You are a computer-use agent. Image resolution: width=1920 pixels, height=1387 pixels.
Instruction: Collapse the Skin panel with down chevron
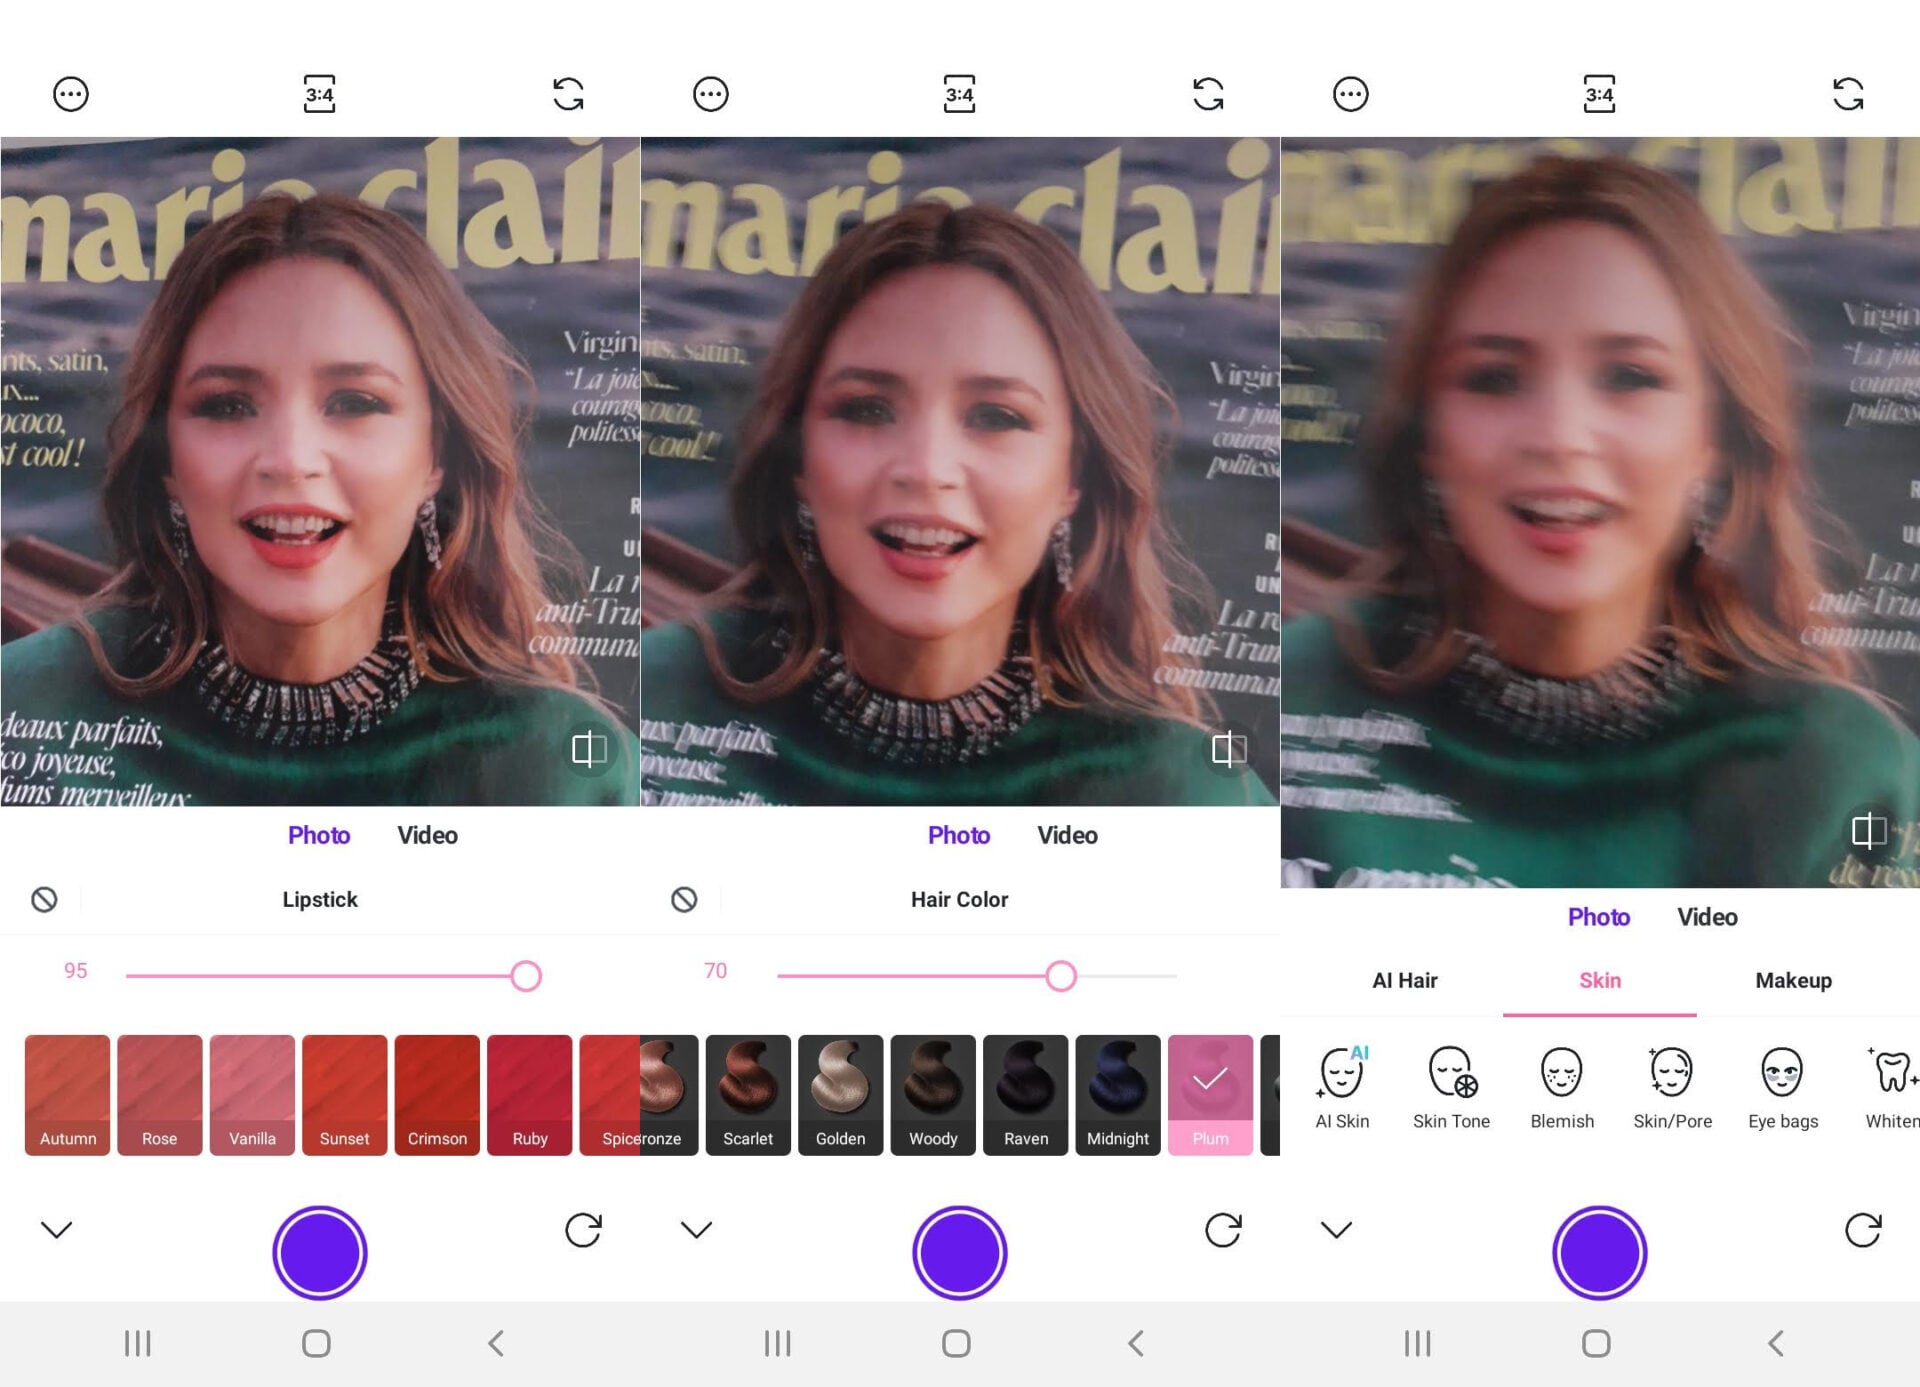point(1336,1229)
